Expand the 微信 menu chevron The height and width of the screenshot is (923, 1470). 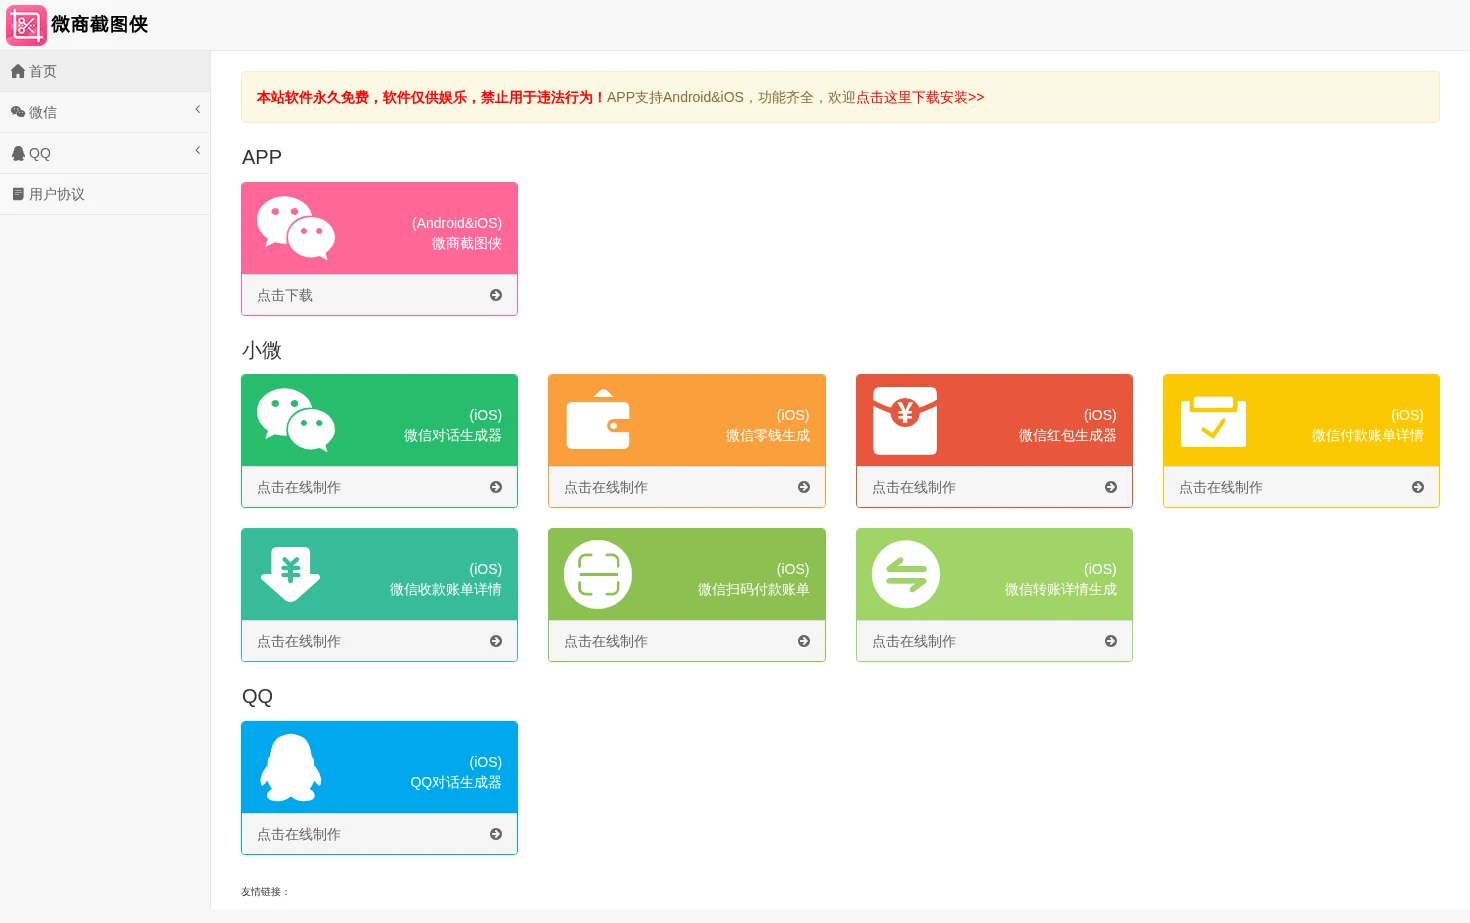(x=197, y=109)
